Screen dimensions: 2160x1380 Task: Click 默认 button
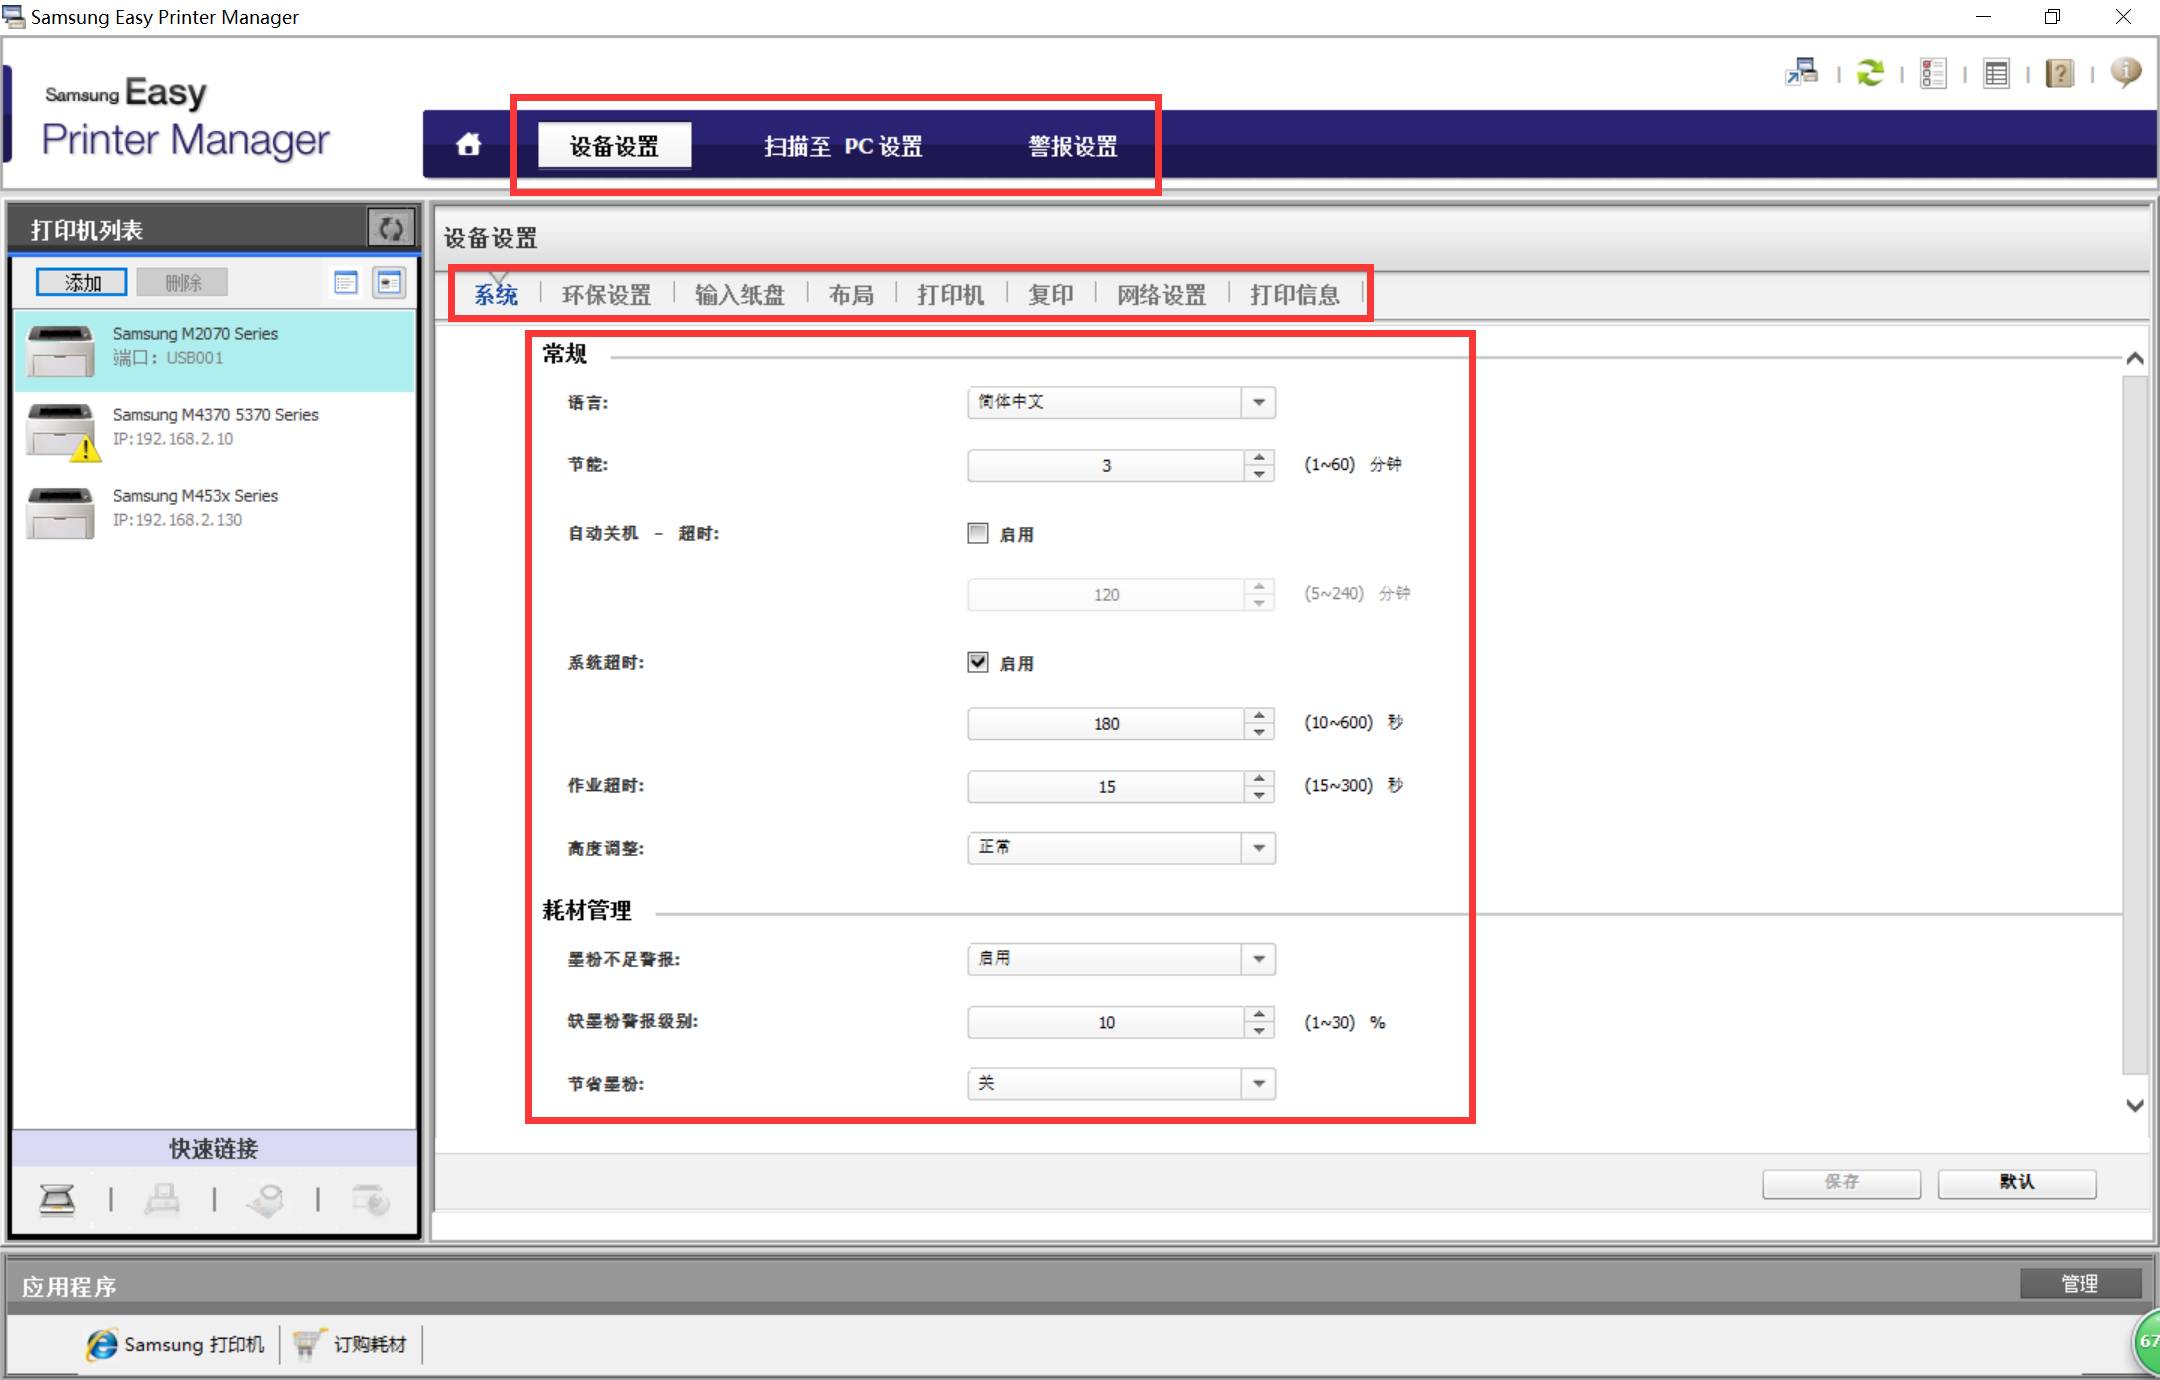[2017, 1182]
